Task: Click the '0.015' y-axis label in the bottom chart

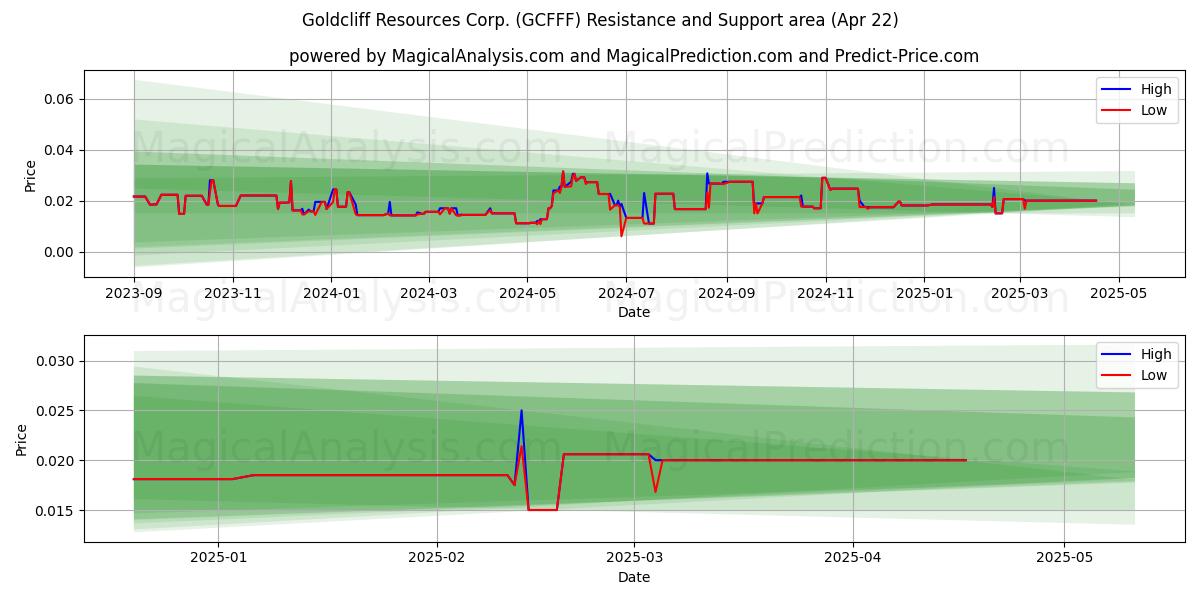Action: (x=57, y=511)
